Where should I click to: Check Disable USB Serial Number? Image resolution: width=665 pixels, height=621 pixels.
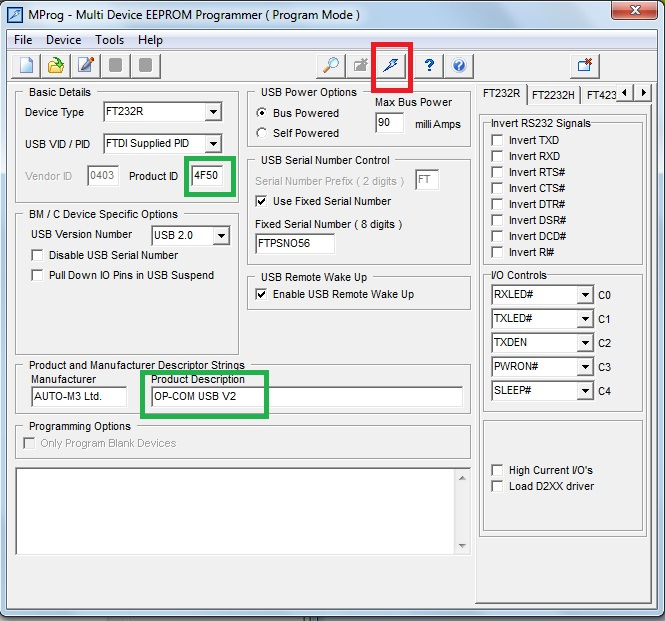(x=37, y=255)
